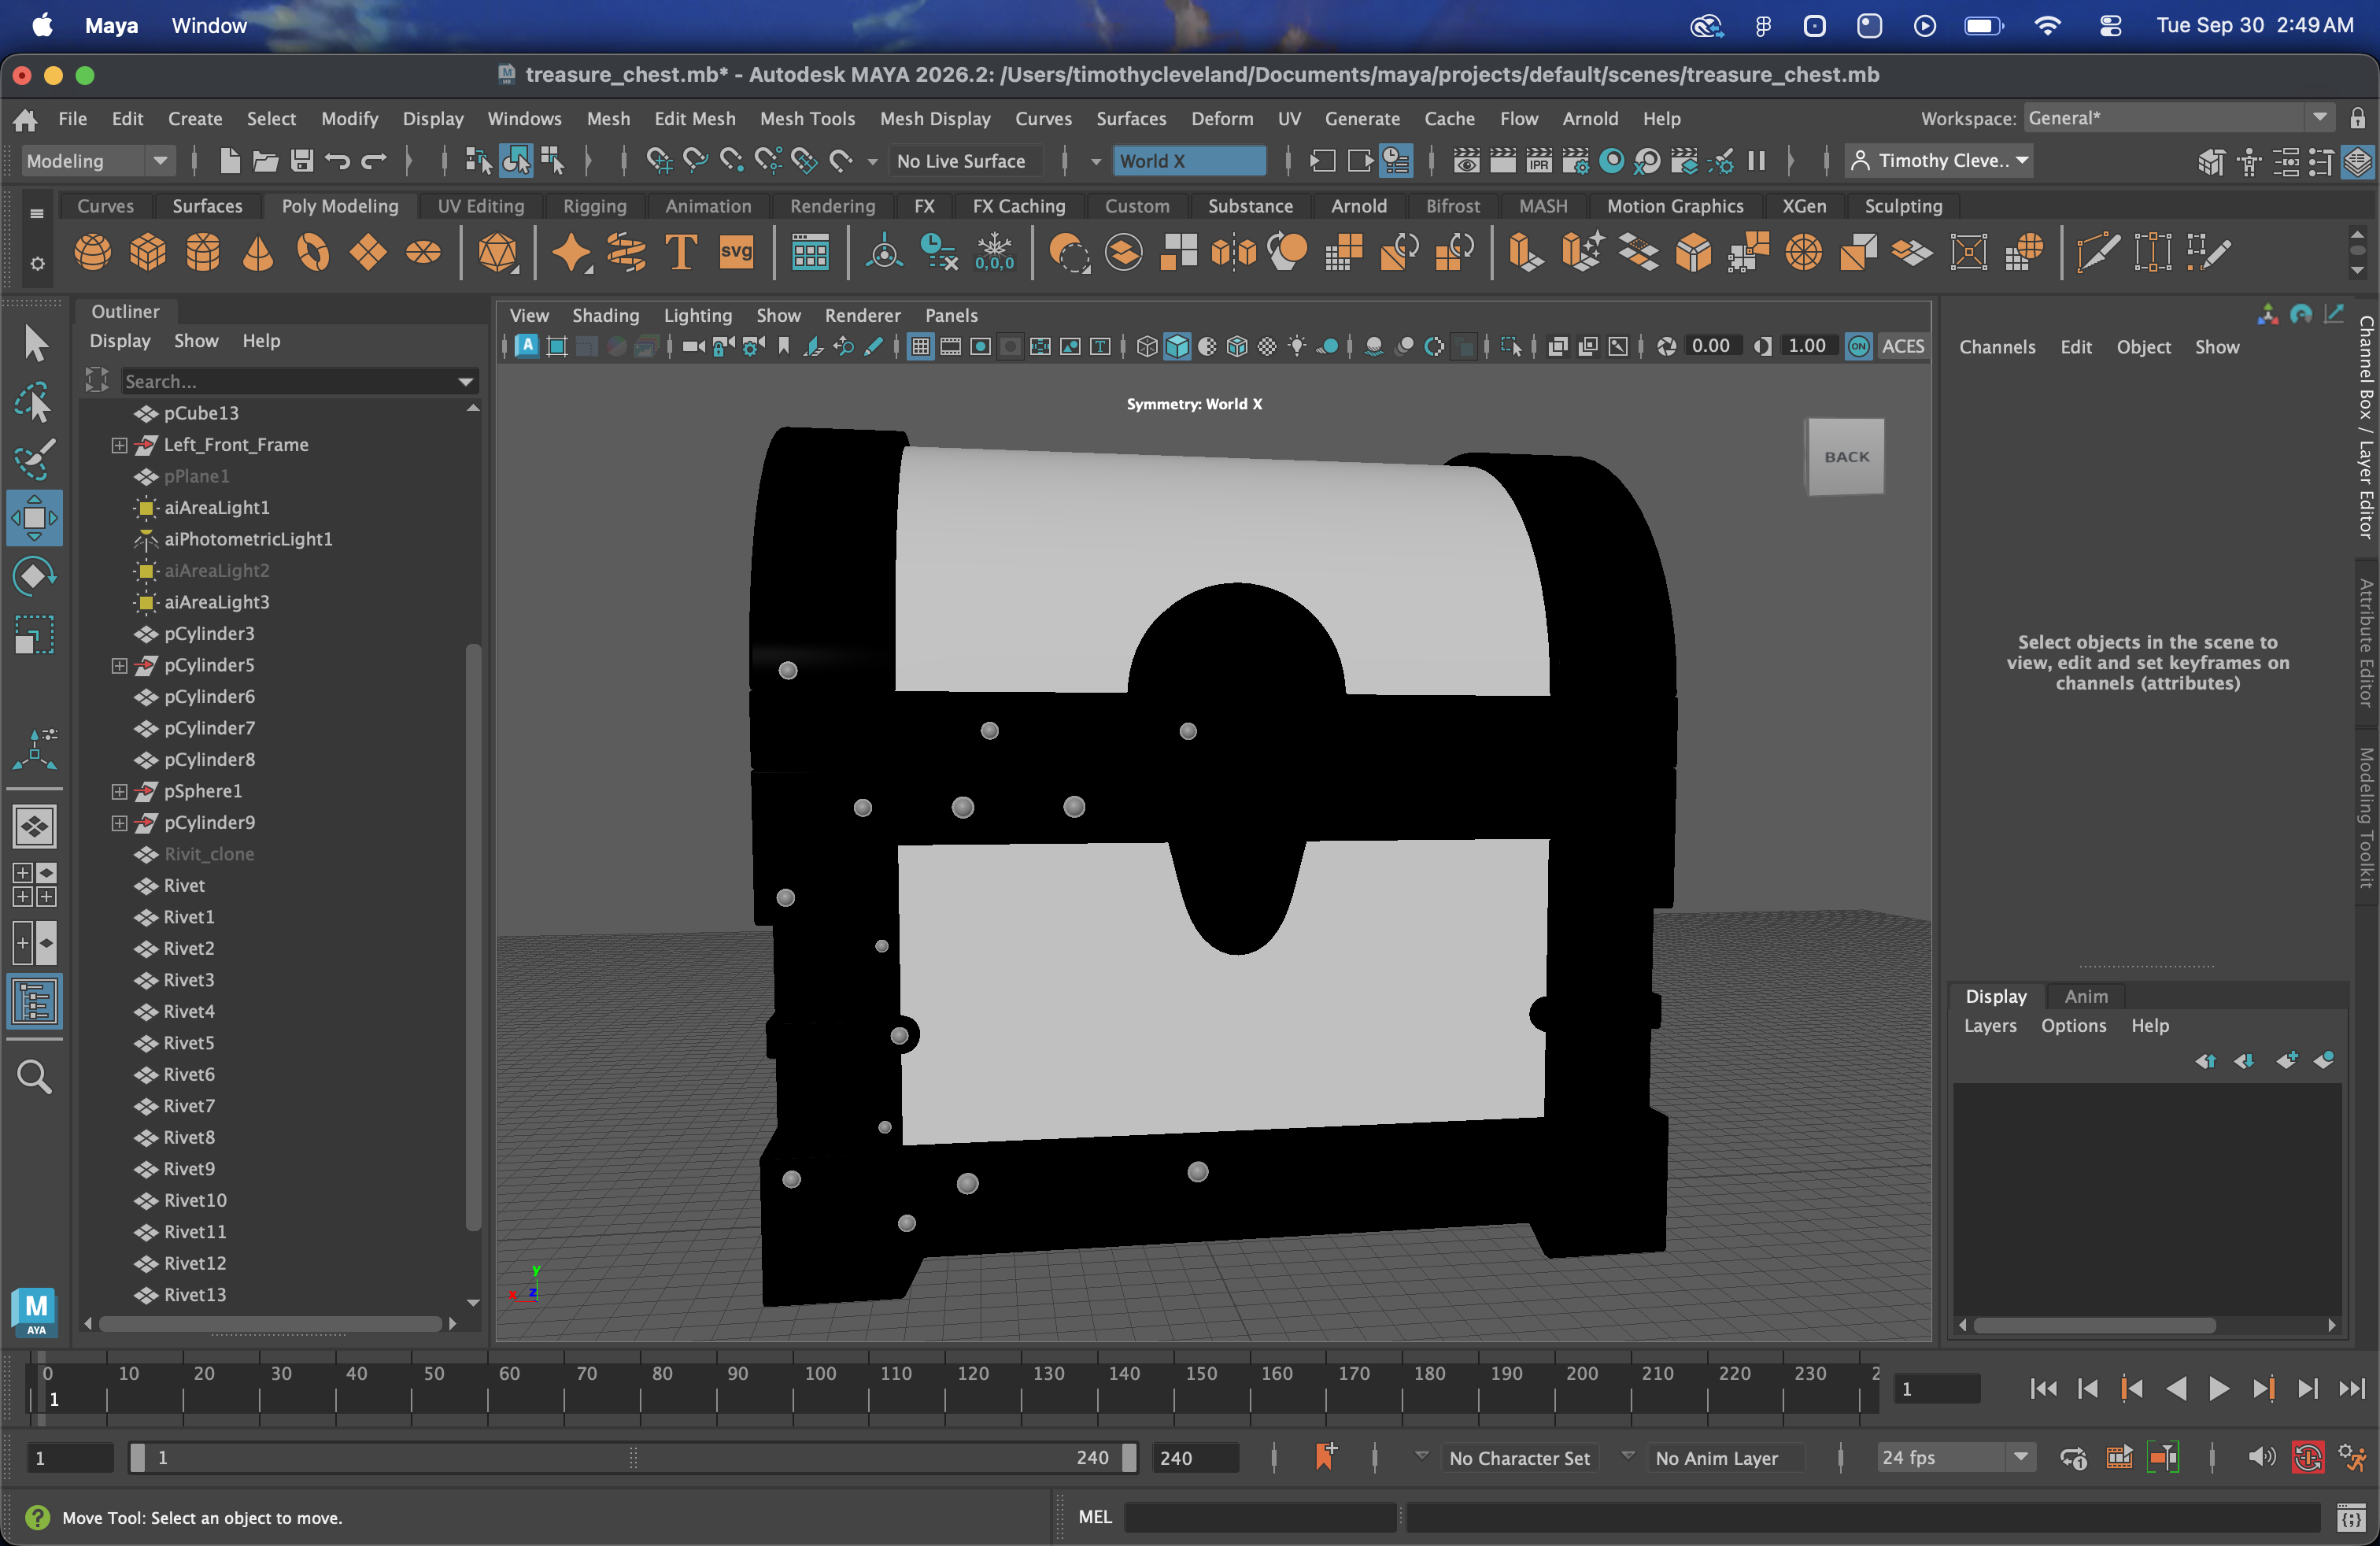Image resolution: width=2380 pixels, height=1546 pixels.
Task: Select the Lasso tool in toolbox
Action: pyautogui.click(x=34, y=403)
